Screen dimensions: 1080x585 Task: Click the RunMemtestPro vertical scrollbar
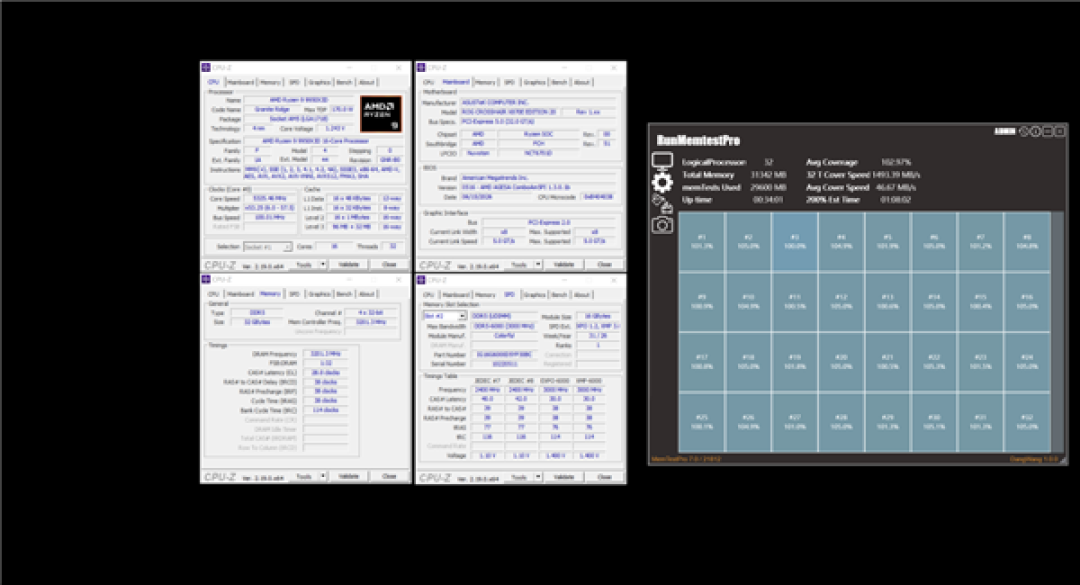[1057, 331]
